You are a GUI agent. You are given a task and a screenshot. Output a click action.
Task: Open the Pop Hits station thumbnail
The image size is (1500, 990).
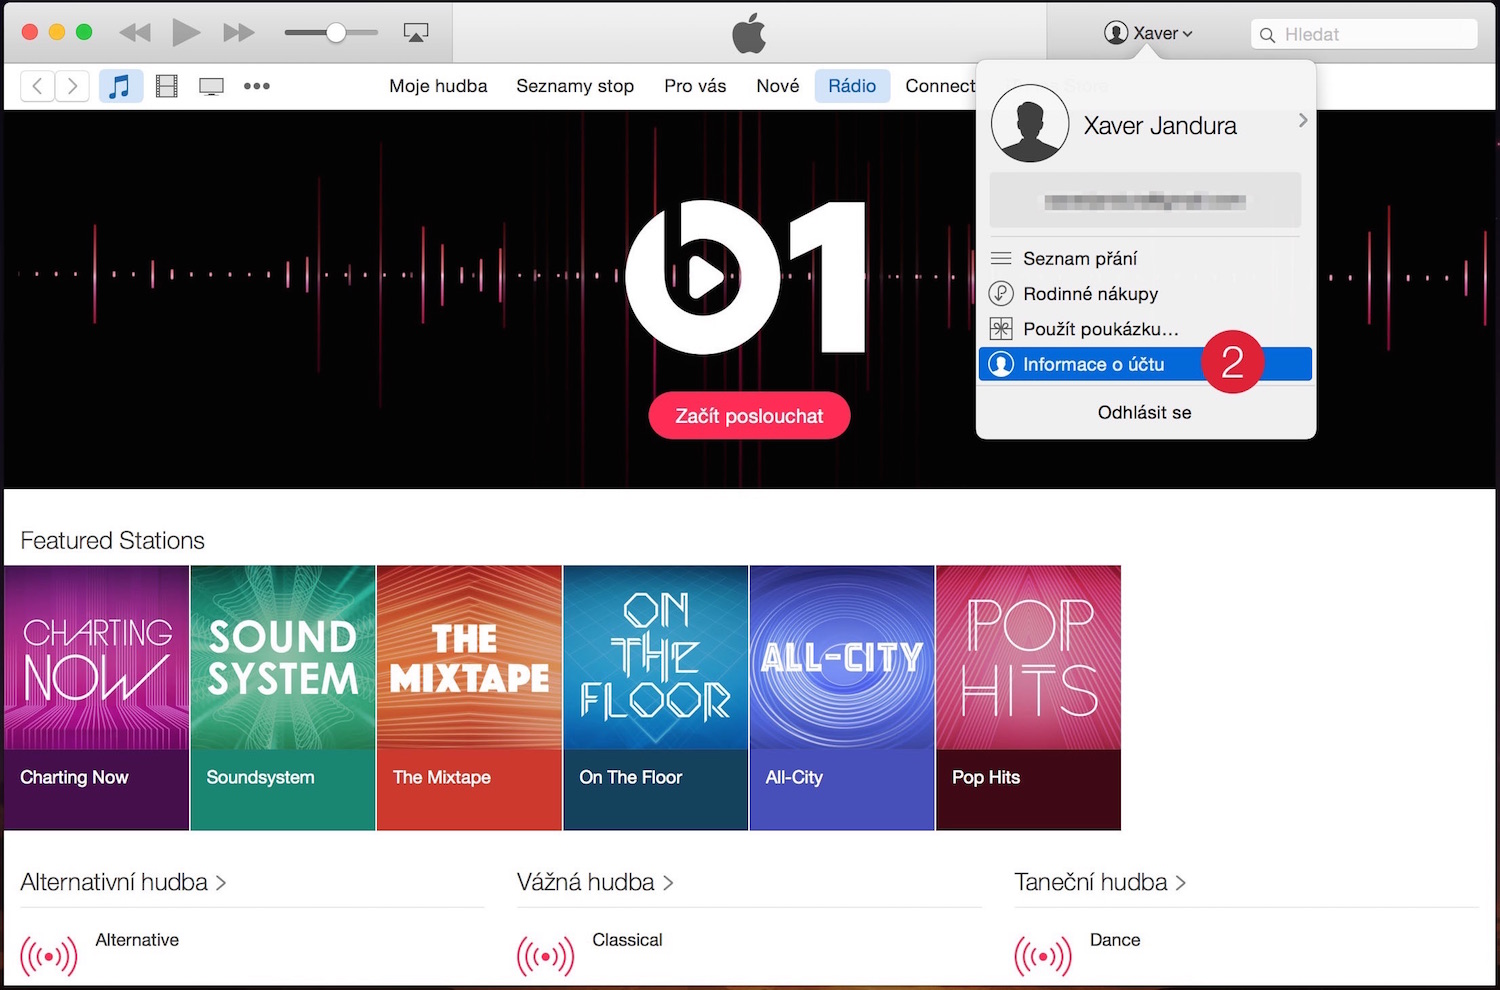(x=1028, y=697)
